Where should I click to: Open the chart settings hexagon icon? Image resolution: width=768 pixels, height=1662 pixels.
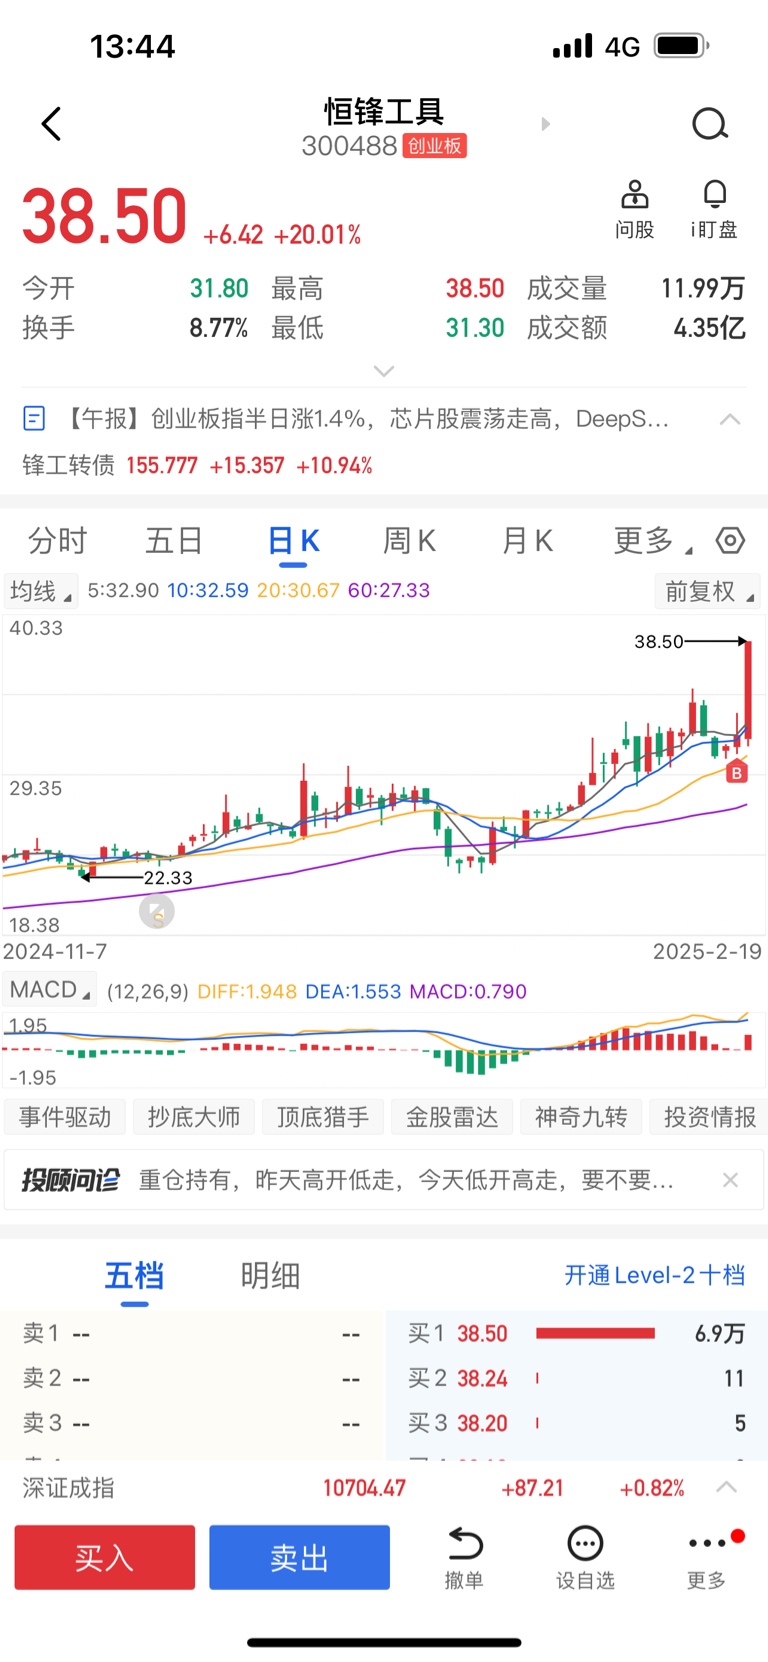[x=731, y=541]
